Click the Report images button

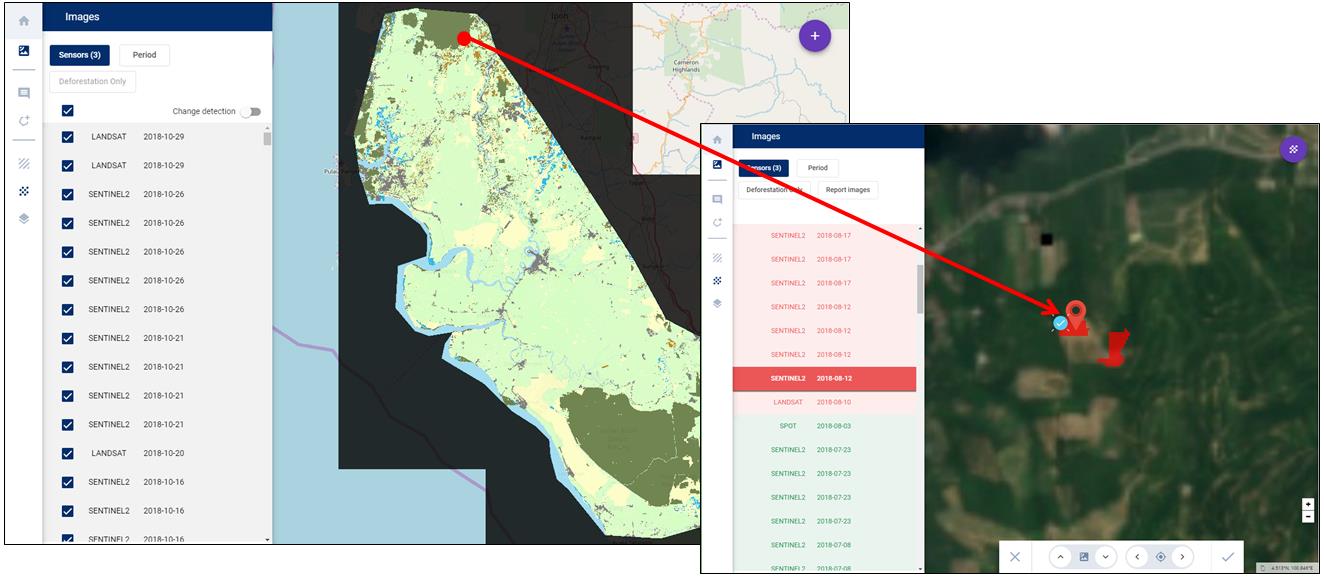[848, 190]
